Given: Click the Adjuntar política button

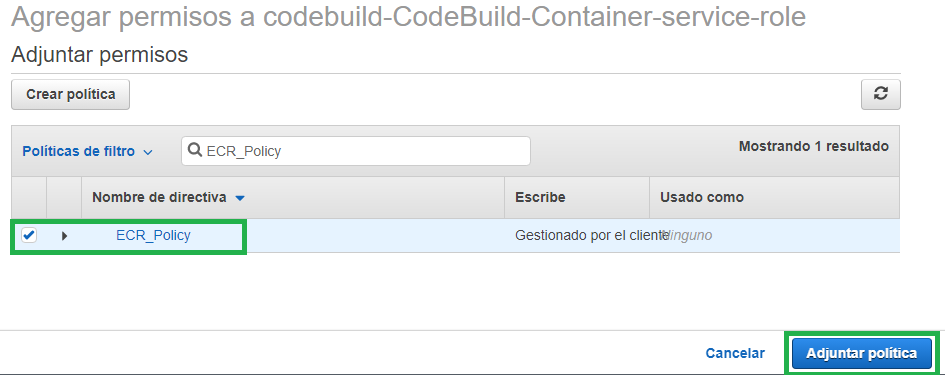Looking at the screenshot, I should (x=861, y=353).
